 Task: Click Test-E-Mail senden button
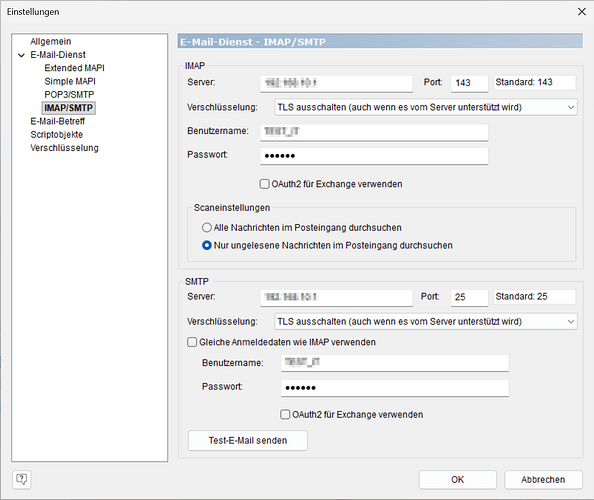coord(248,441)
